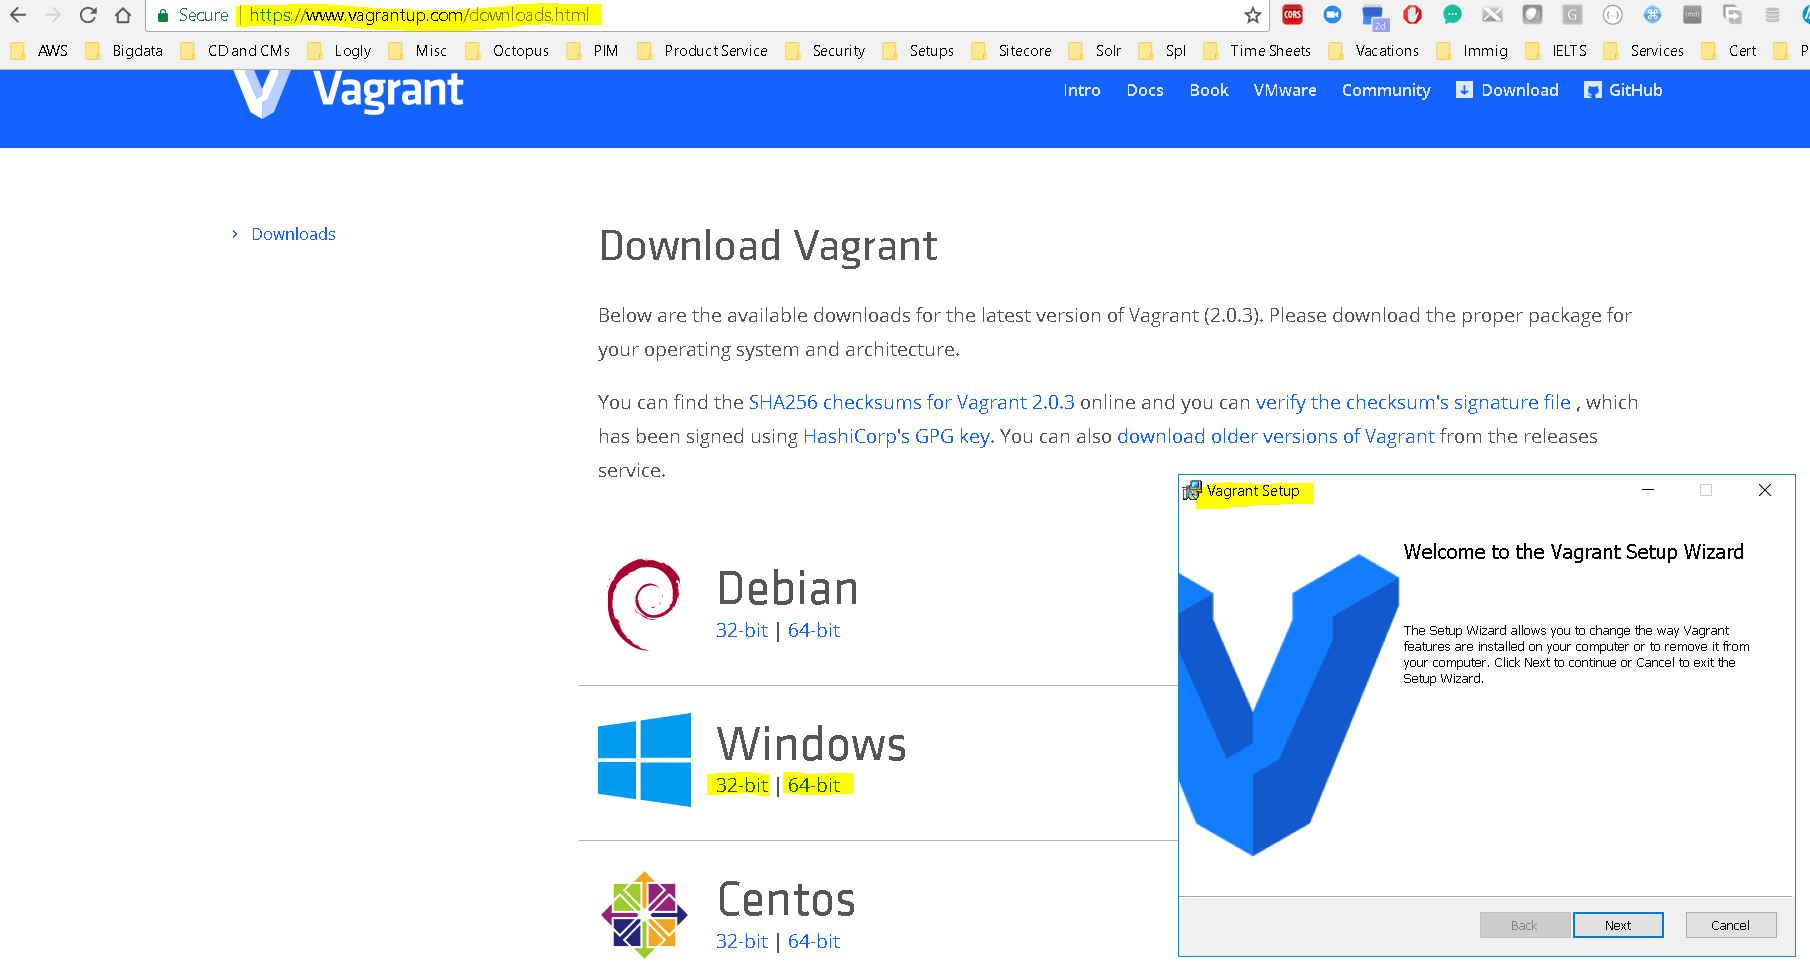1810x980 pixels.
Task: Open the Docs nav menu item
Action: [1145, 90]
